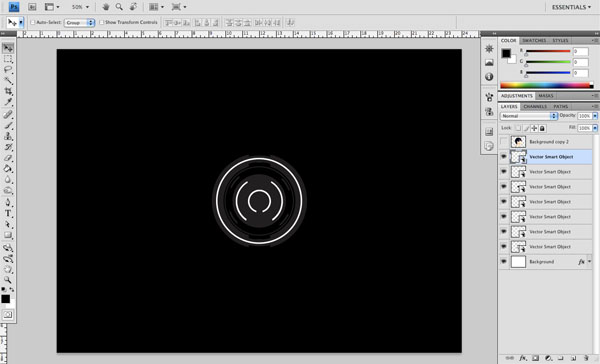Click the Add layer mask icon
Screen dimensions: 600x364
pyautogui.click(x=535, y=358)
